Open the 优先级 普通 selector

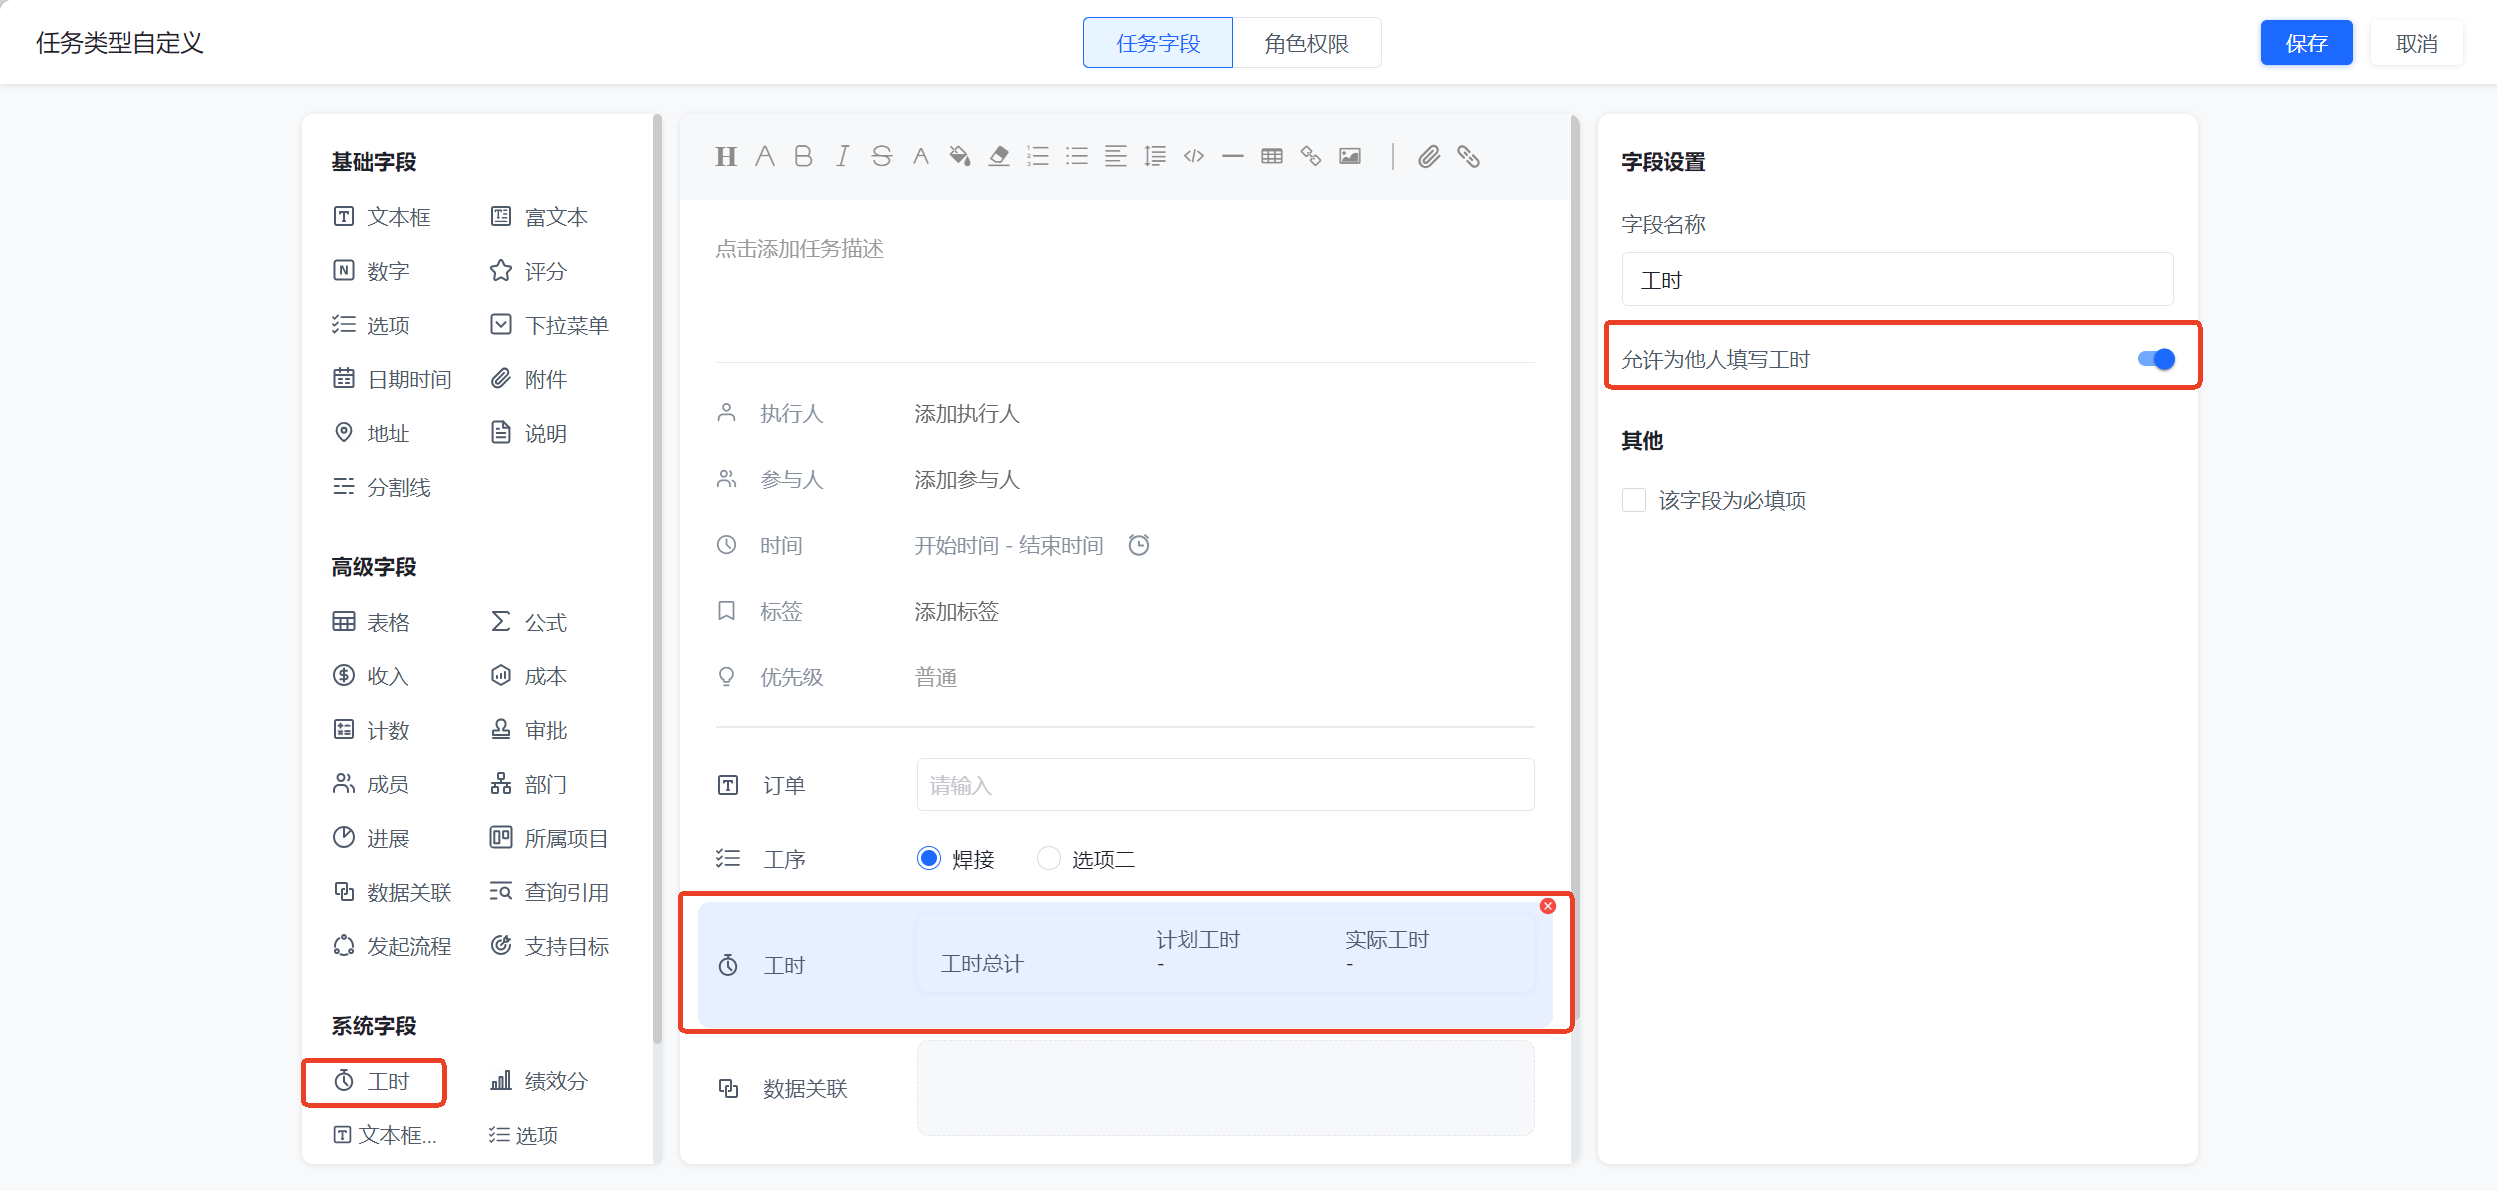pos(936,677)
